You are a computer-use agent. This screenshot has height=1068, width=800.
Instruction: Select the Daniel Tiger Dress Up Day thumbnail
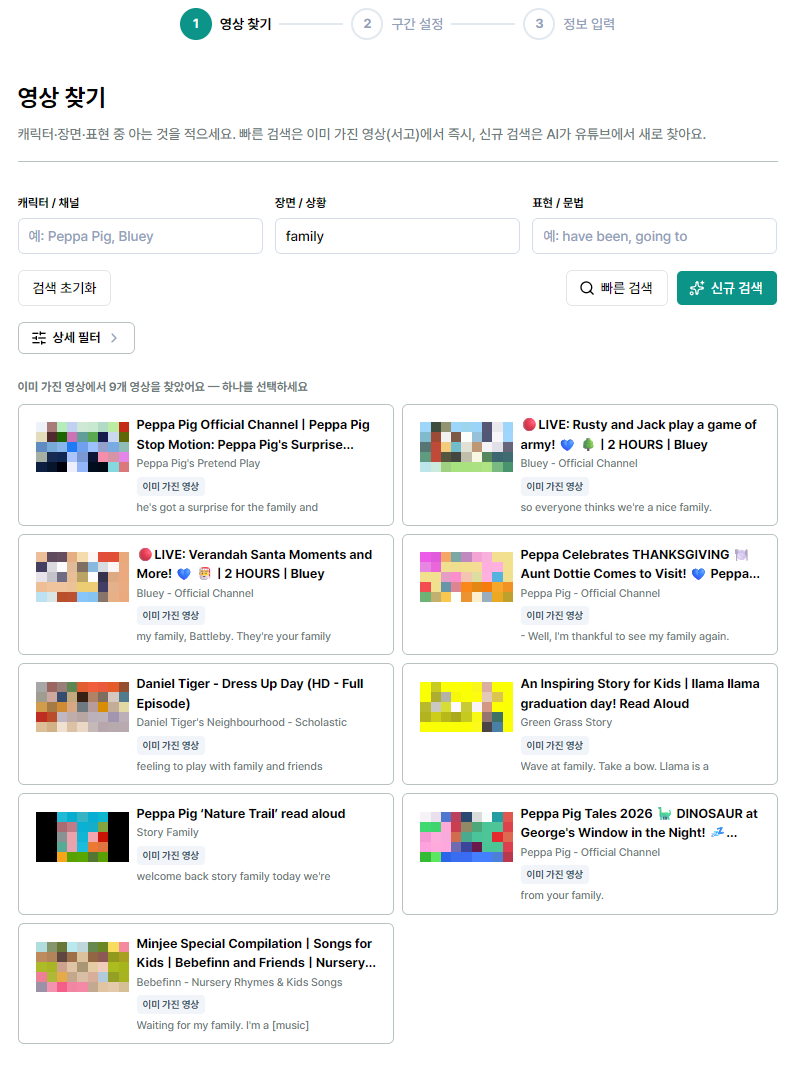[x=82, y=707]
